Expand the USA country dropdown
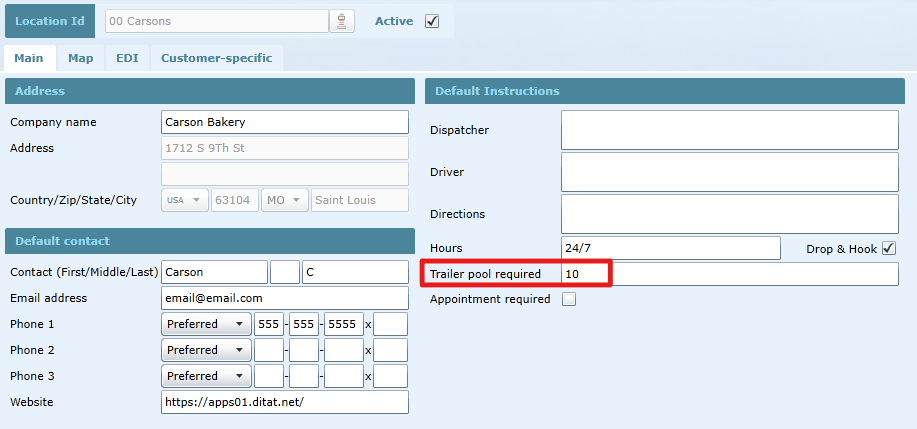The width and height of the screenshot is (917, 429). (x=184, y=200)
